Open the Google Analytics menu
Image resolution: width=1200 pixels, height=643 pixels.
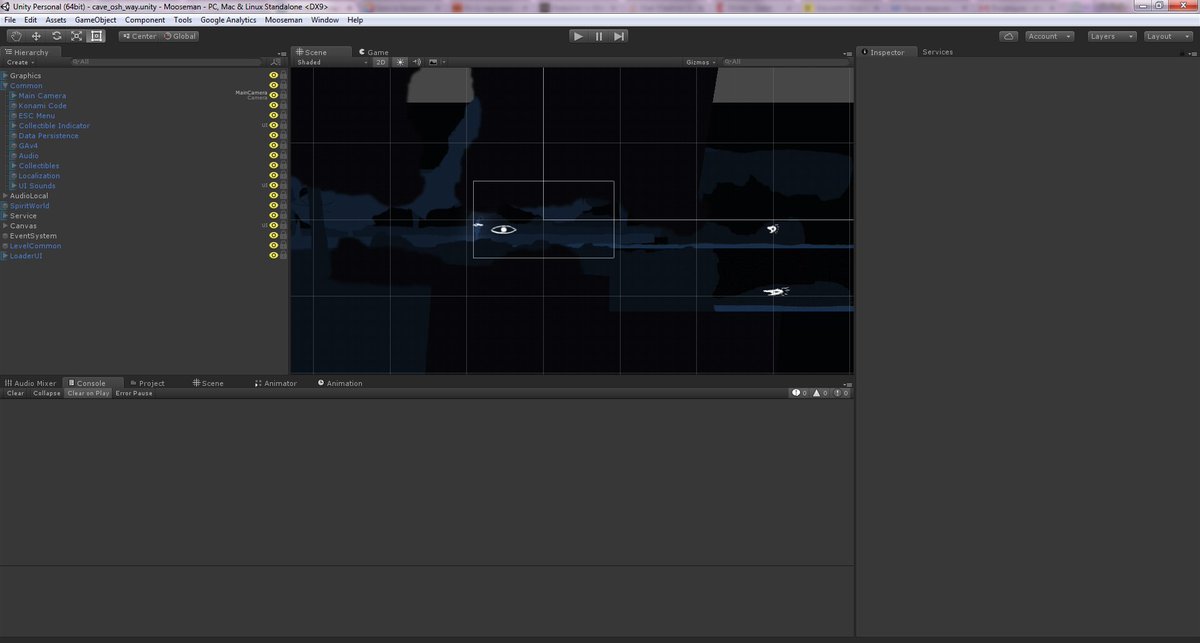[x=228, y=20]
